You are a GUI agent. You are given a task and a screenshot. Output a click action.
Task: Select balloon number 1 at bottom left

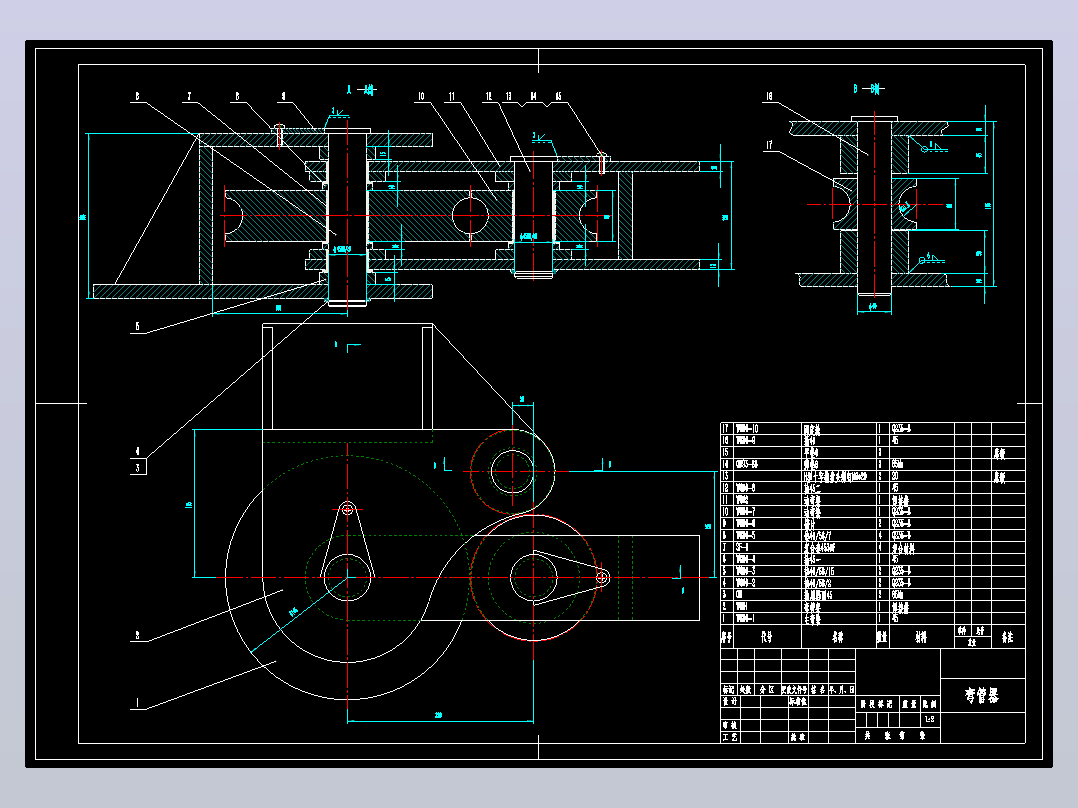point(137,703)
